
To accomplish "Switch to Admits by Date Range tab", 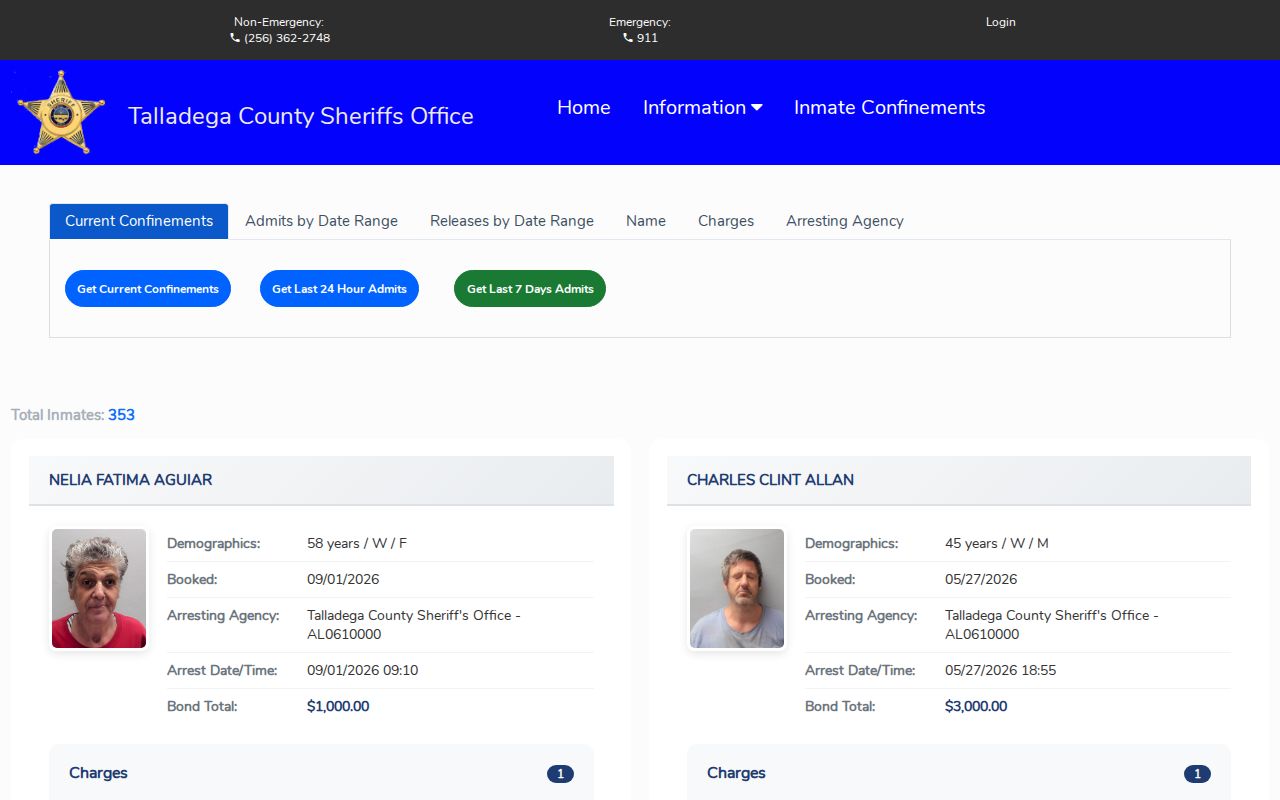I will [321, 221].
